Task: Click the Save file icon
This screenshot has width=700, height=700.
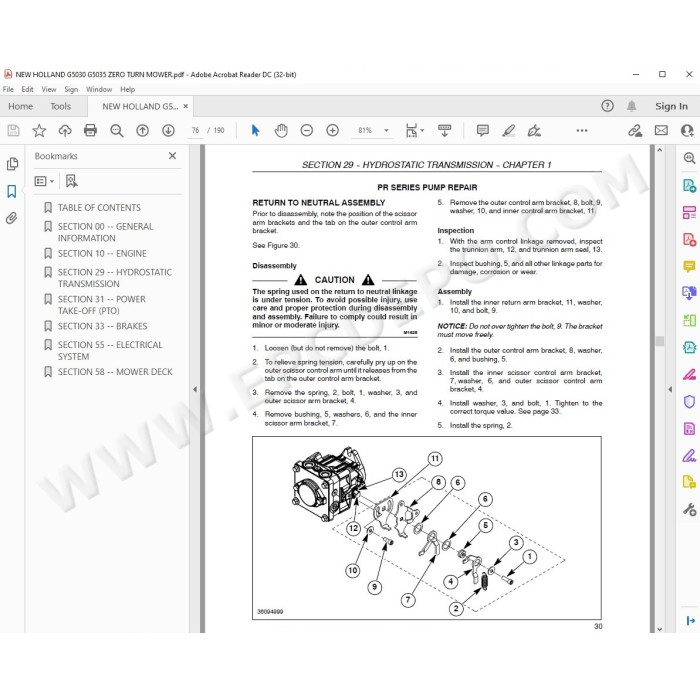Action: pyautogui.click(x=13, y=130)
